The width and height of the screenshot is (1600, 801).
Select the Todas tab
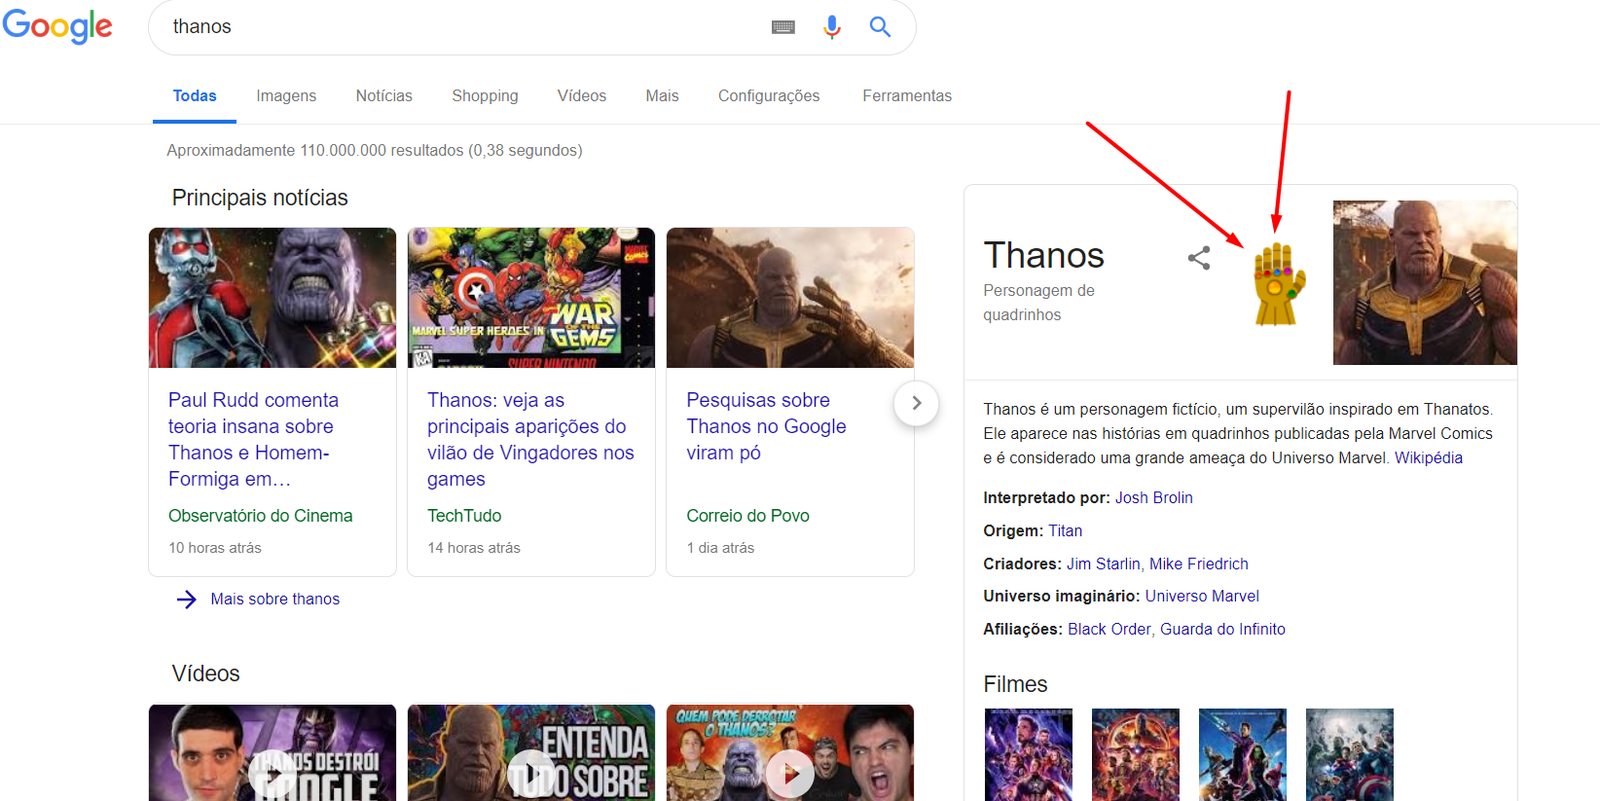(194, 96)
